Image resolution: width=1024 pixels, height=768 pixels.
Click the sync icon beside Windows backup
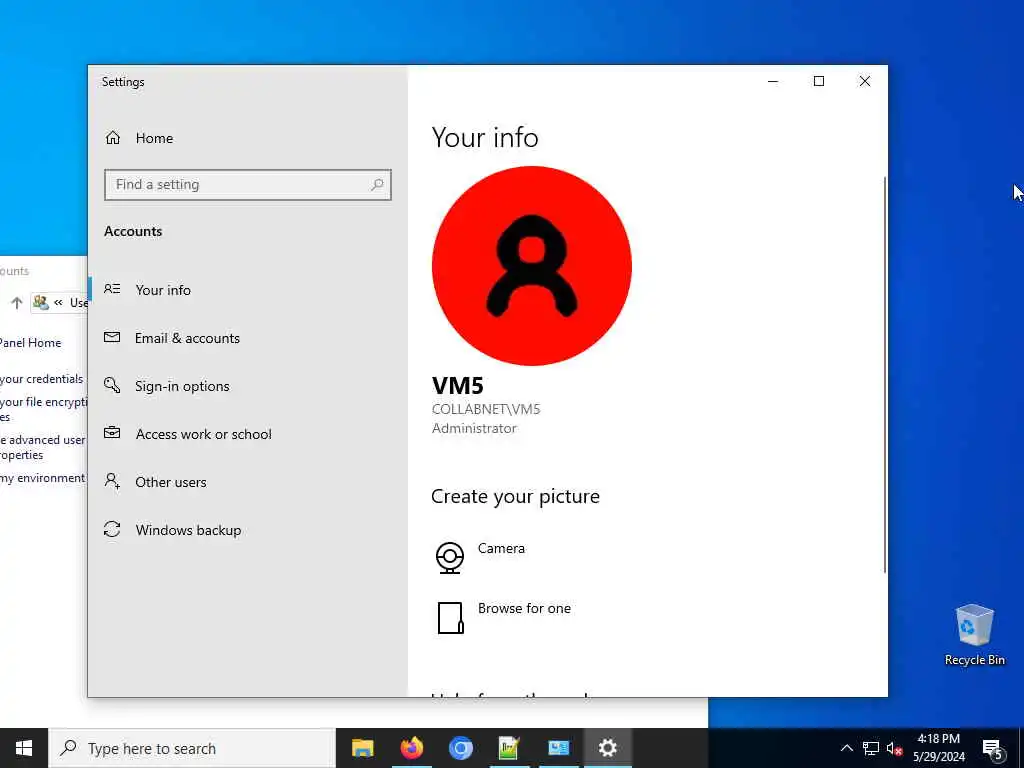click(112, 529)
